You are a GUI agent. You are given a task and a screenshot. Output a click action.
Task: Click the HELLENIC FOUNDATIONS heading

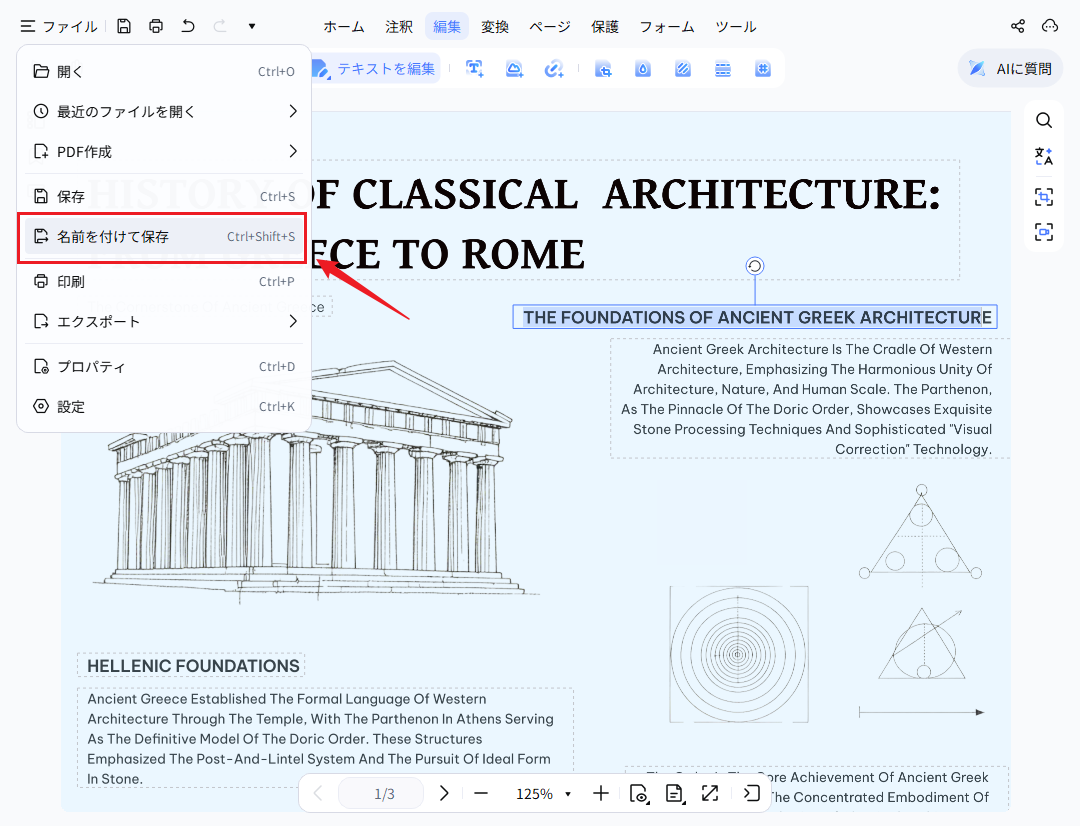pyautogui.click(x=193, y=666)
